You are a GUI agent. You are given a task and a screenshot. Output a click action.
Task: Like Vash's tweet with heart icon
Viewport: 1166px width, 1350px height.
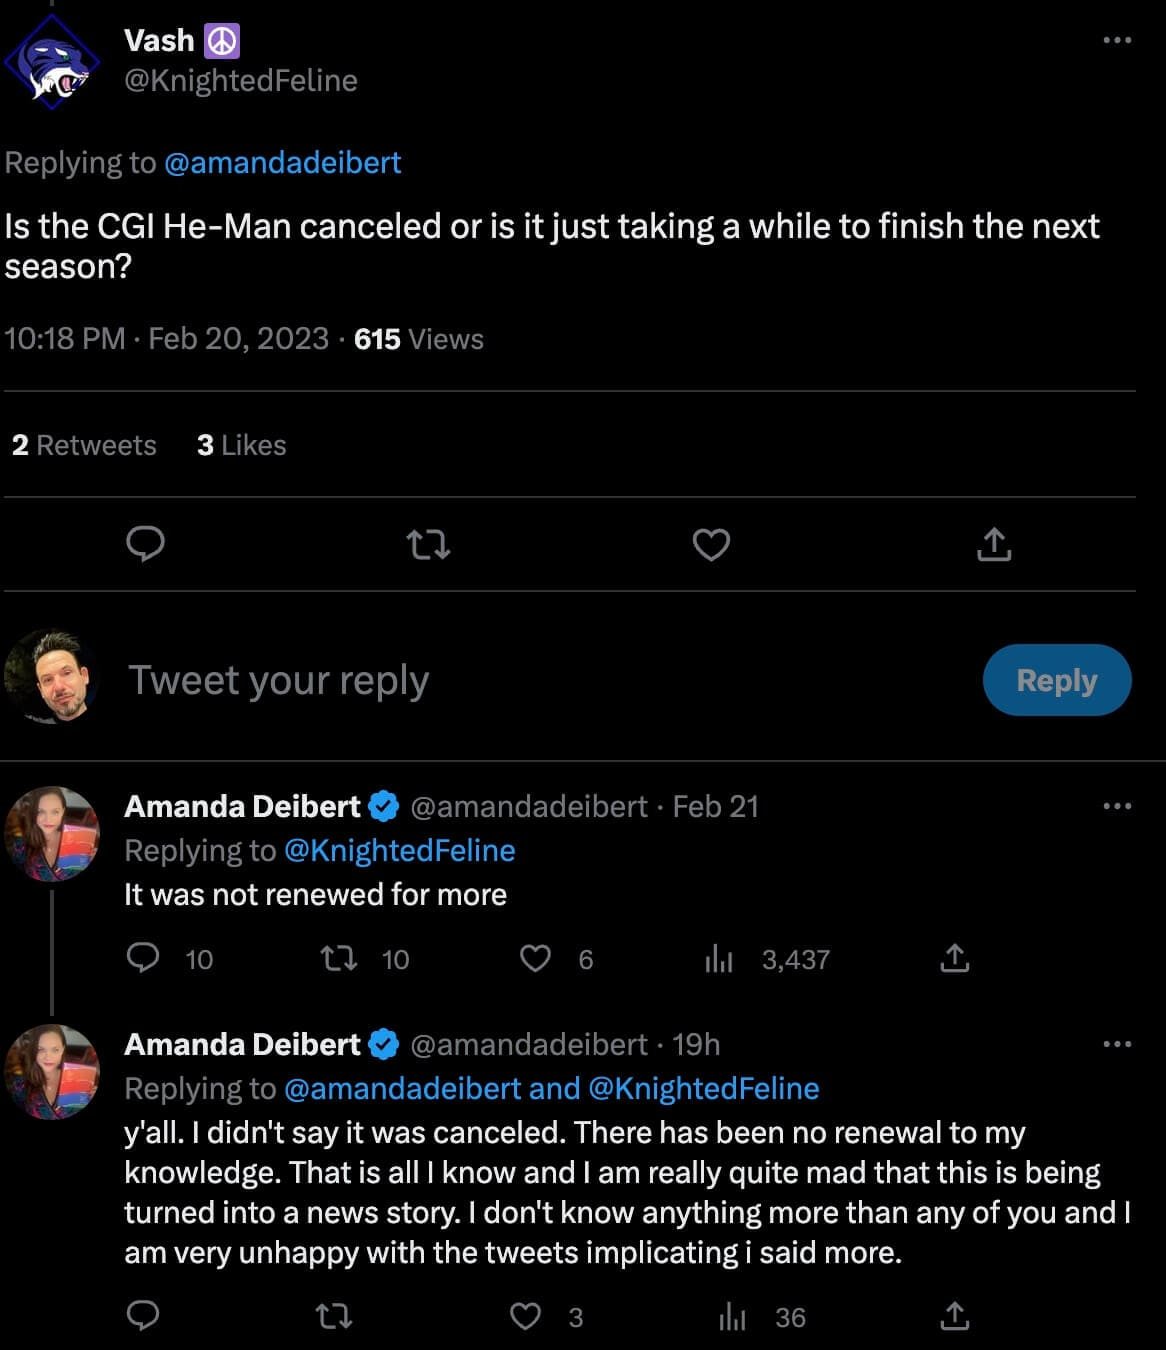711,545
